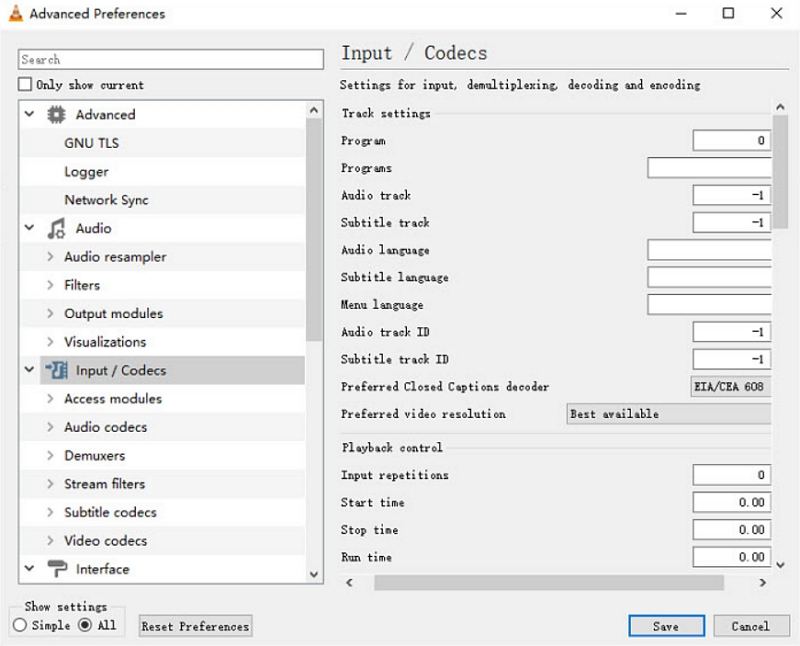Screen dimensions: 800x646
Task: Expand the Audio resampler node
Action: (x=50, y=256)
